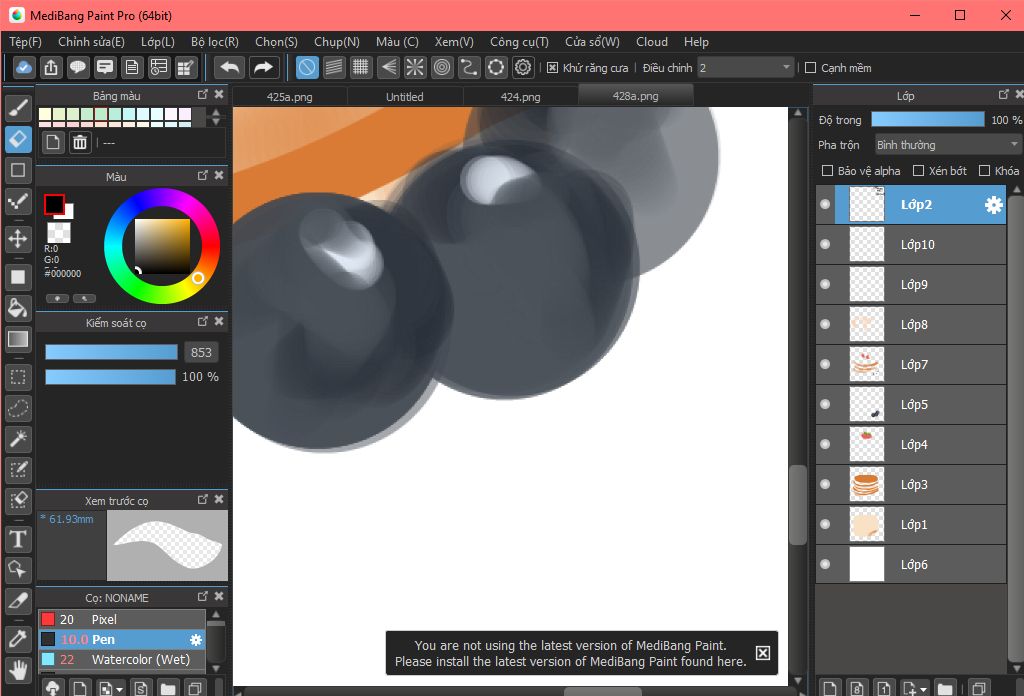This screenshot has width=1024, height=696.
Task: Select the Bucket fill tool
Action: [x=18, y=308]
